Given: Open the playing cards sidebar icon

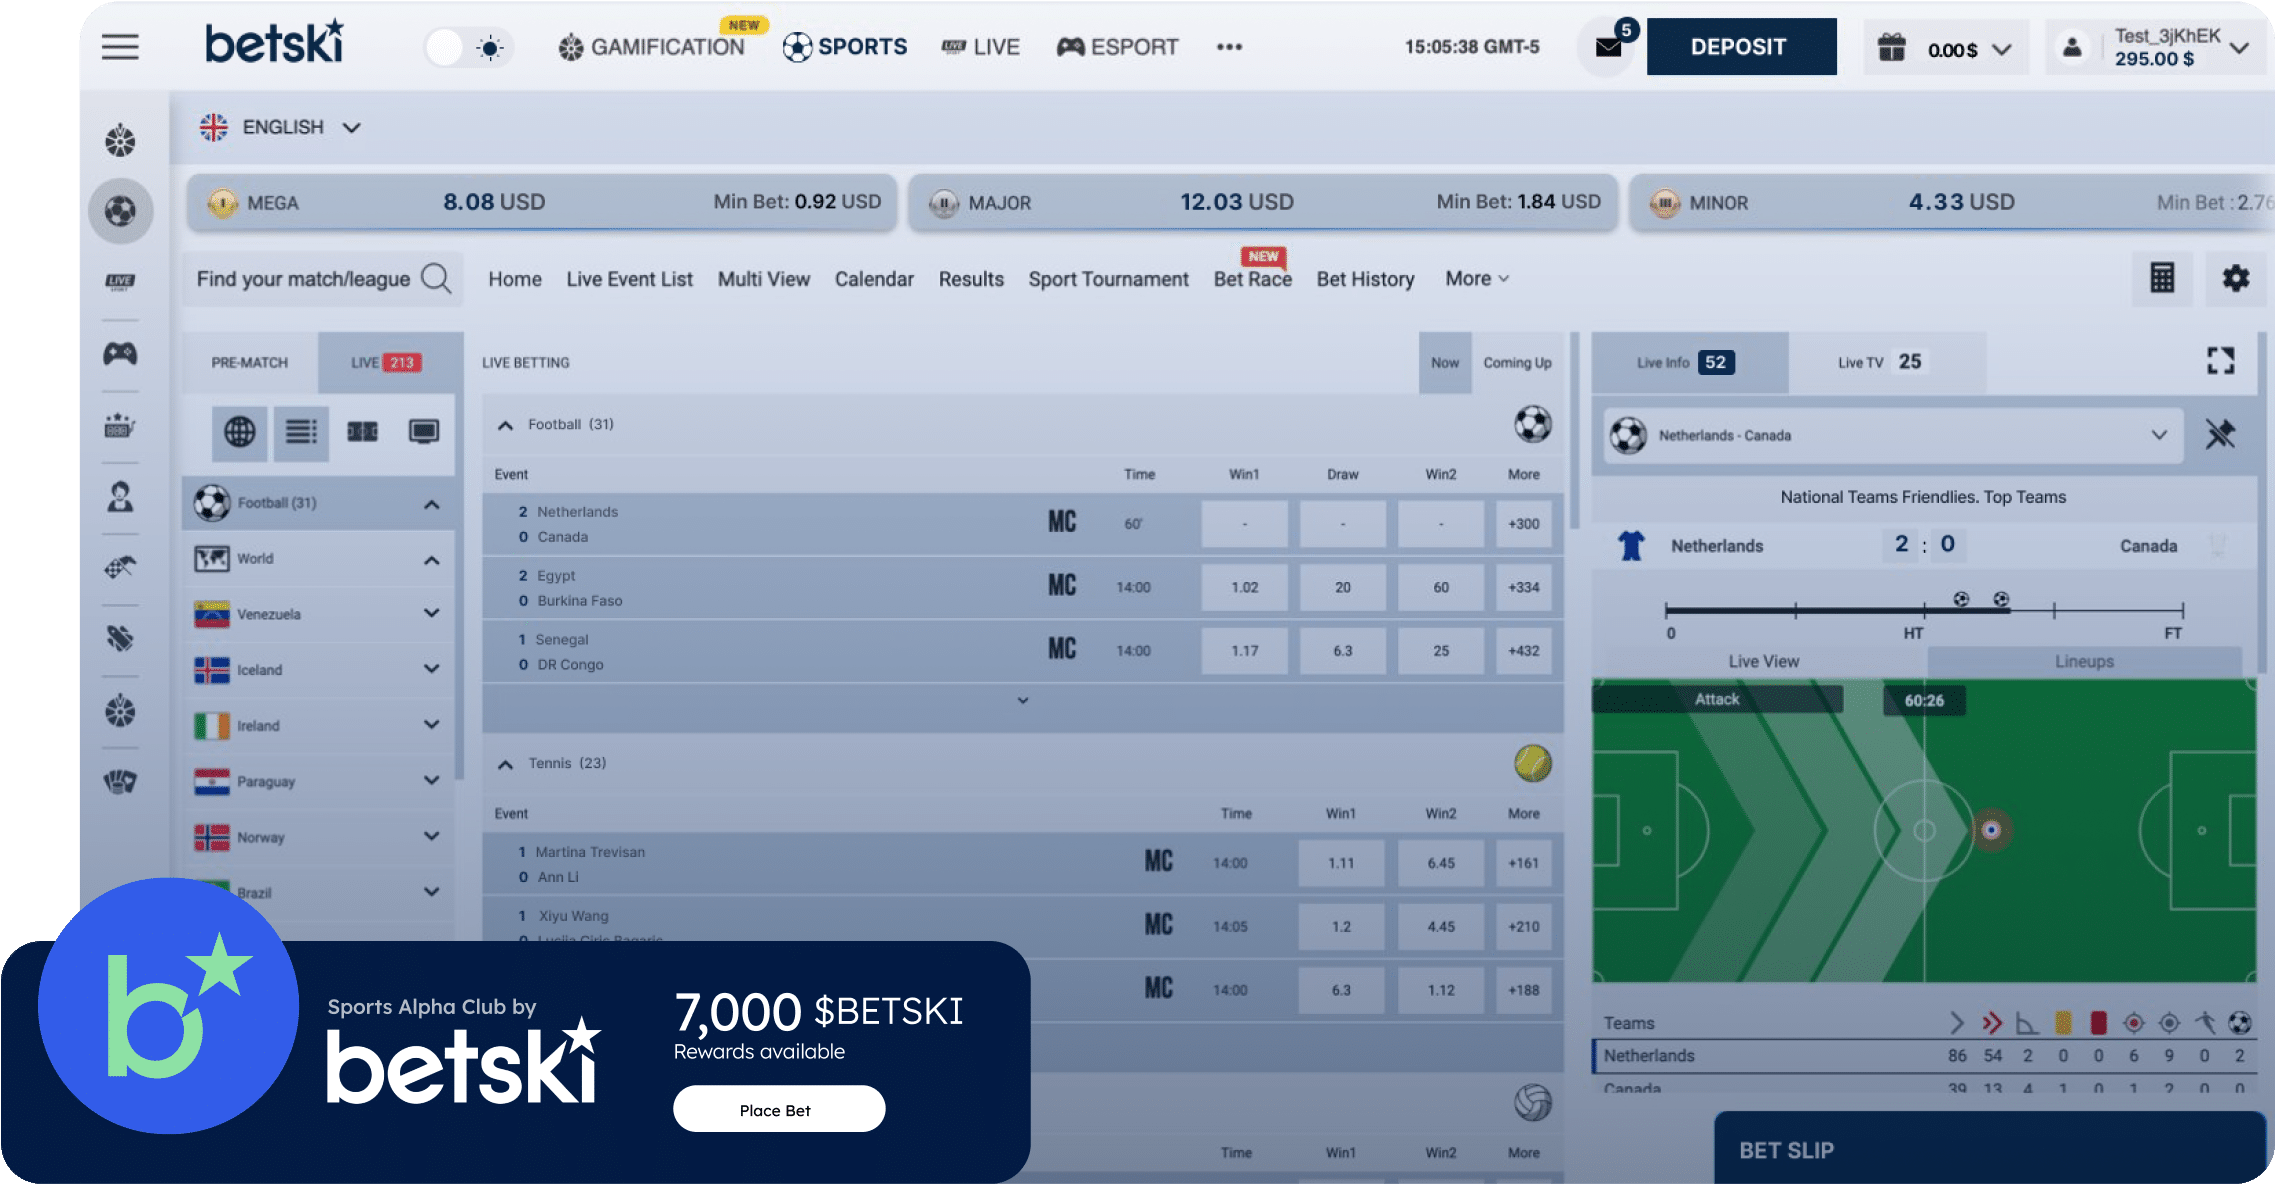Looking at the screenshot, I should 120,782.
